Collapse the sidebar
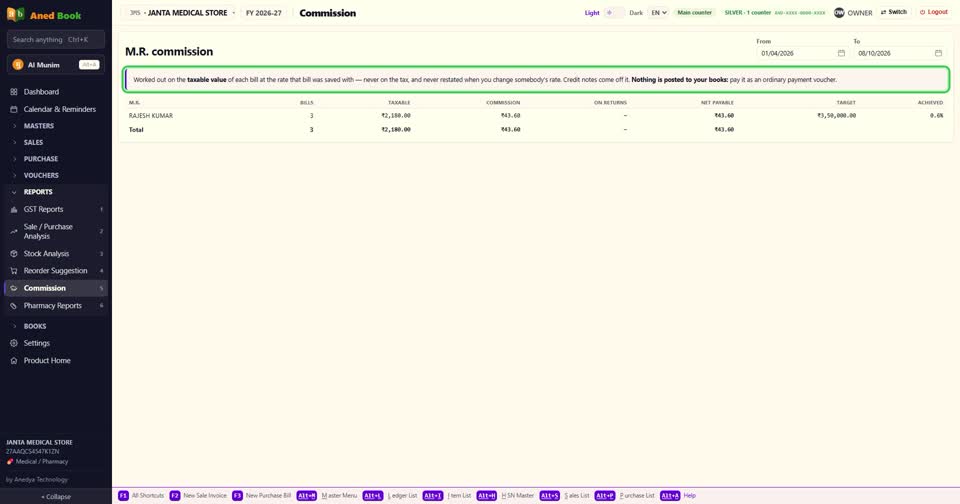The height and width of the screenshot is (504, 960). coord(56,497)
